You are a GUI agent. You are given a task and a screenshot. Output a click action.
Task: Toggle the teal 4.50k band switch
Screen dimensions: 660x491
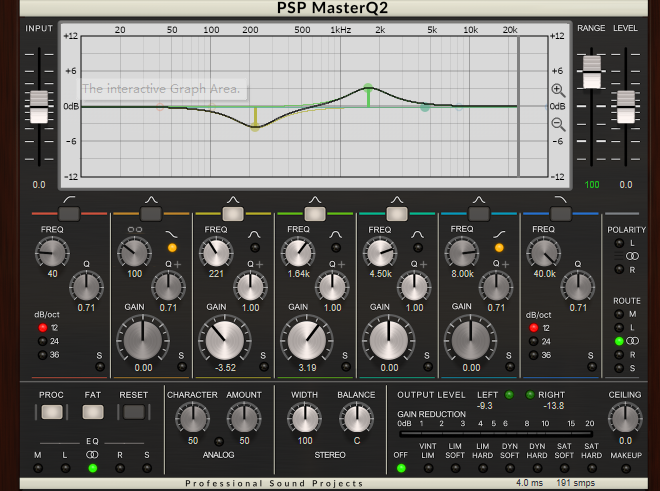coord(397,213)
